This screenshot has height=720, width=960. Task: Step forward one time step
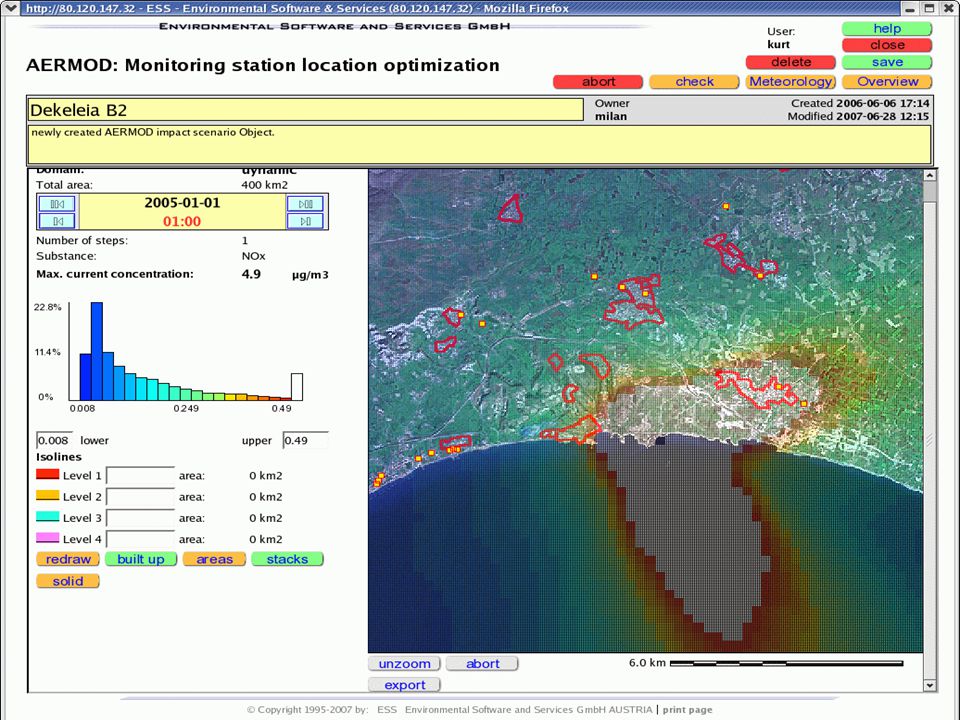point(305,220)
